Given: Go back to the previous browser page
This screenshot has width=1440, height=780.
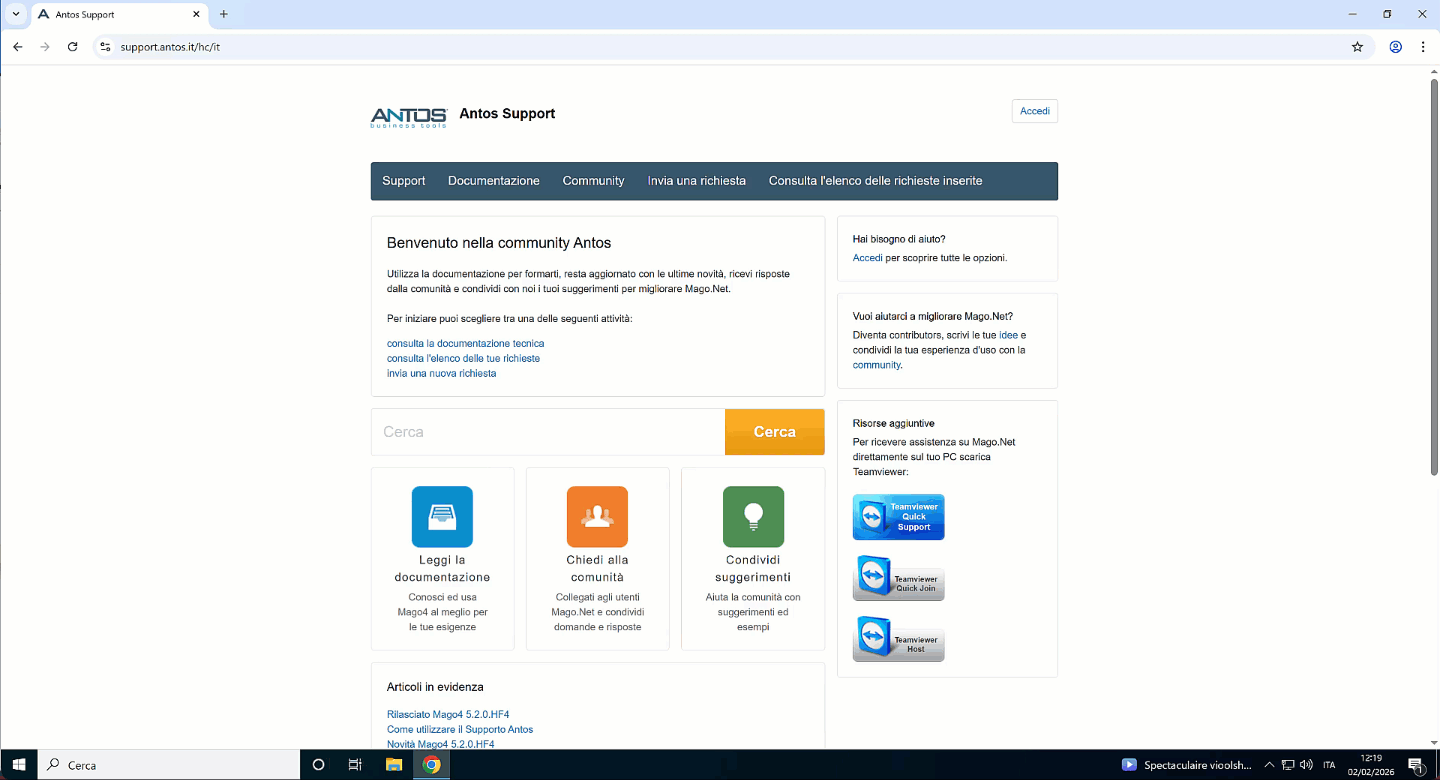Looking at the screenshot, I should coord(17,46).
